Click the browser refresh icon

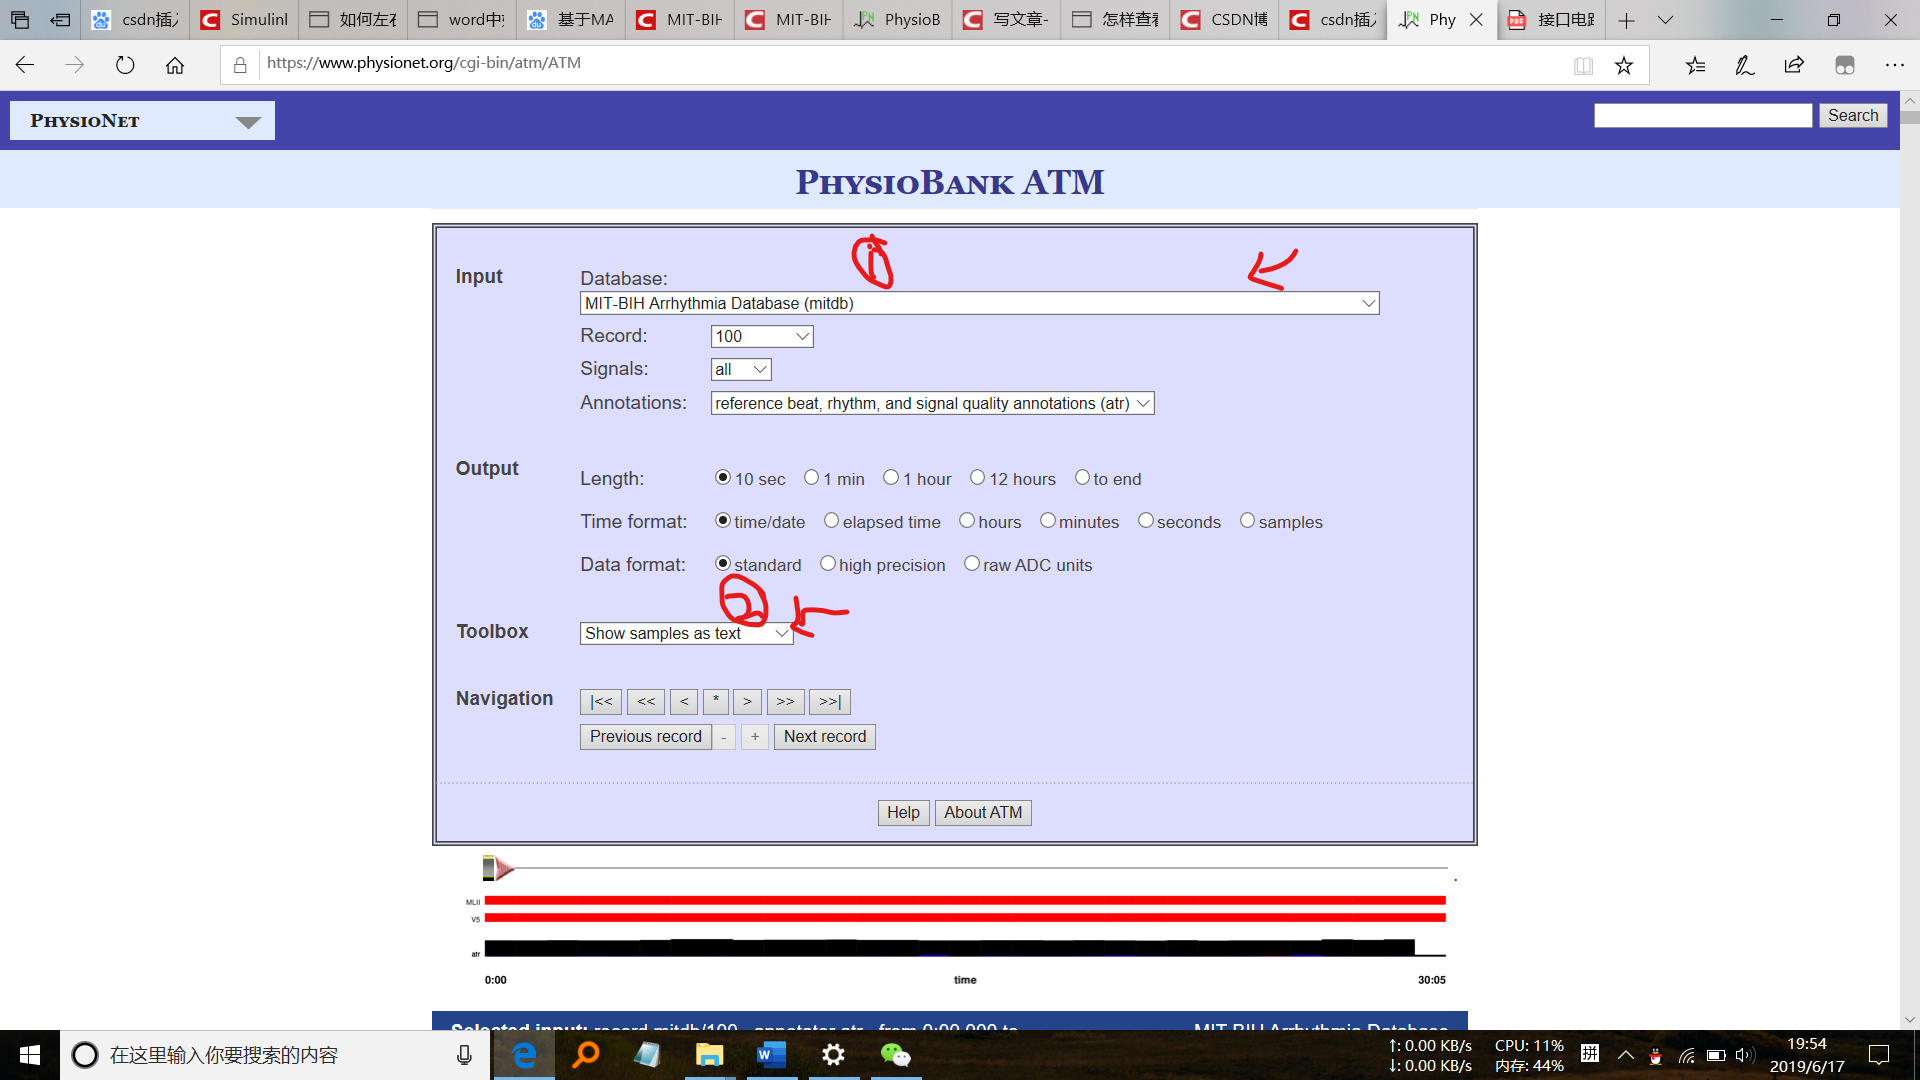coord(125,65)
